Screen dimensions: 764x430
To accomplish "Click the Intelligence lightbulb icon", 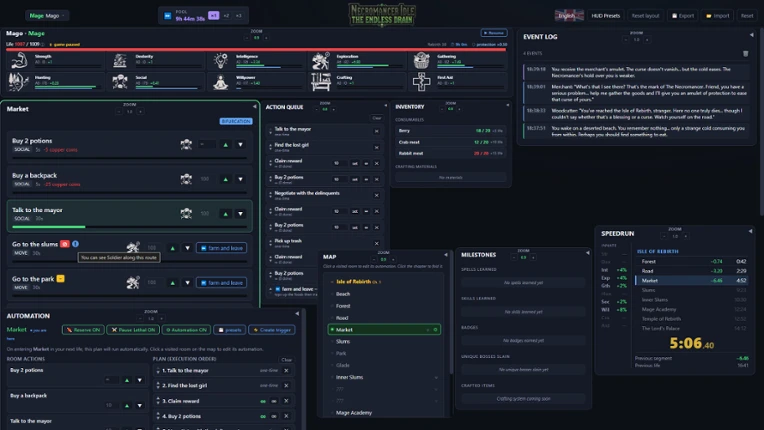I will (220, 61).
